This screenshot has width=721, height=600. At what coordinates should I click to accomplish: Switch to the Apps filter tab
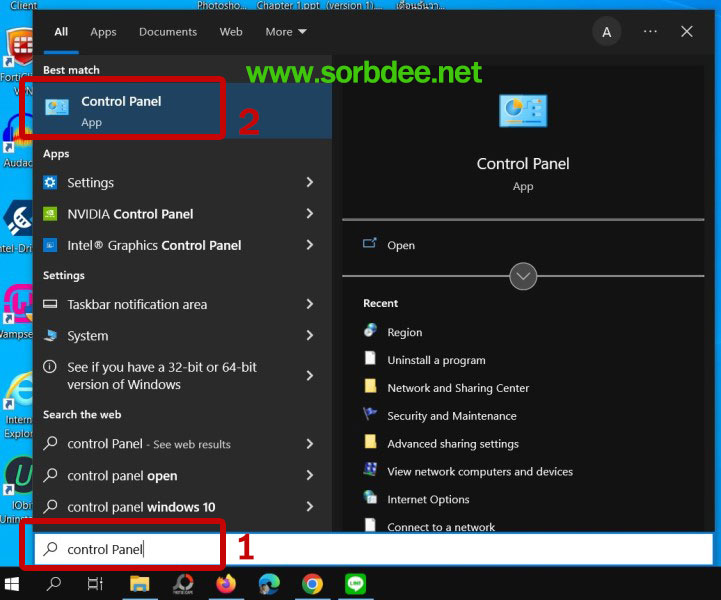point(103,32)
